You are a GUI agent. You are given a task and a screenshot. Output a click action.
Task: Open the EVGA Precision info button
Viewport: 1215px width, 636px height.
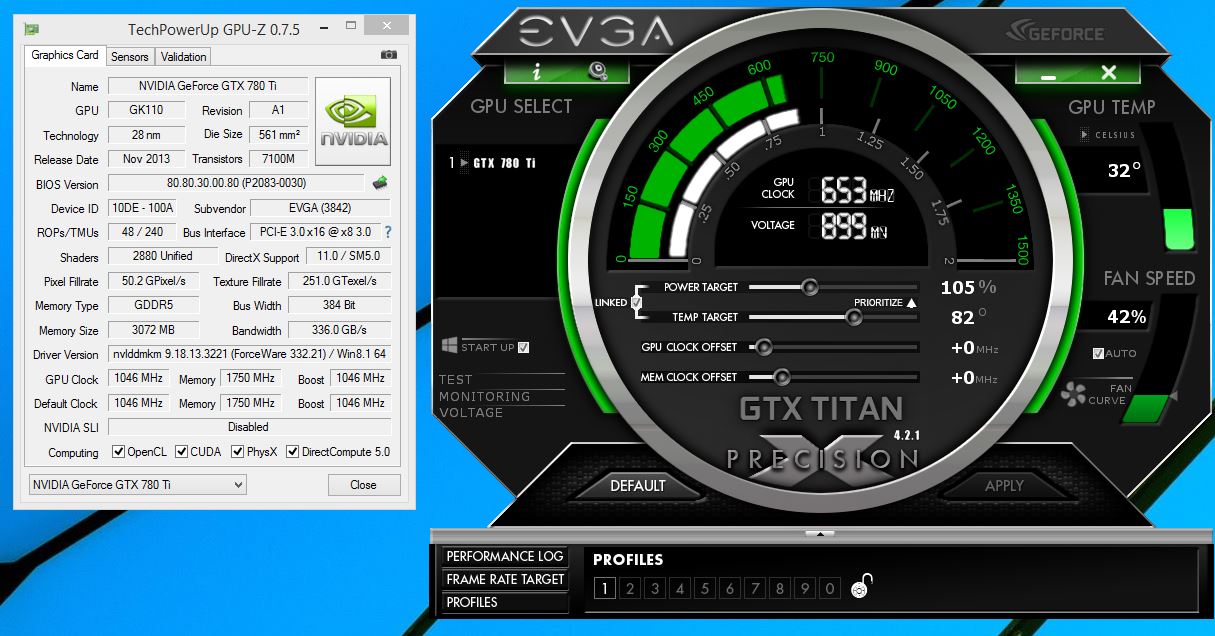(538, 70)
